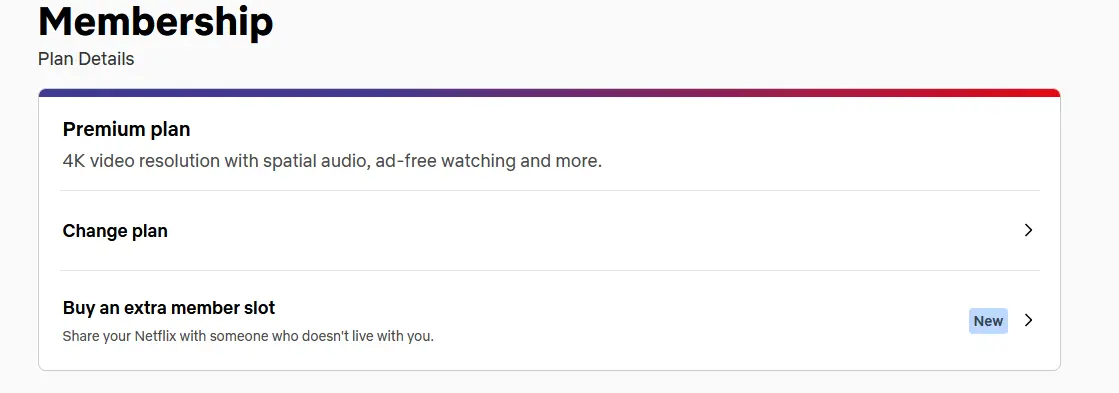Click the chevron beside the New badge
The width and height of the screenshot is (1119, 393).
pyautogui.click(x=1028, y=320)
